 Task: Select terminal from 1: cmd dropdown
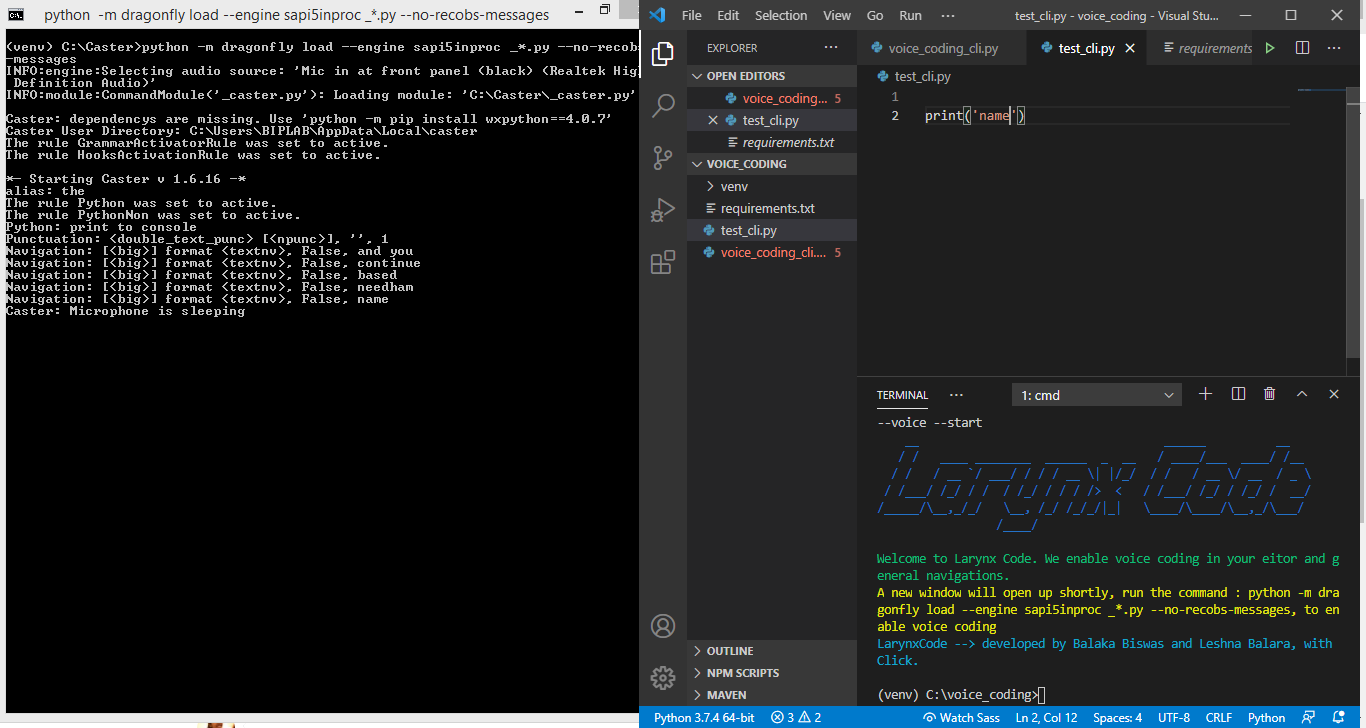1097,395
